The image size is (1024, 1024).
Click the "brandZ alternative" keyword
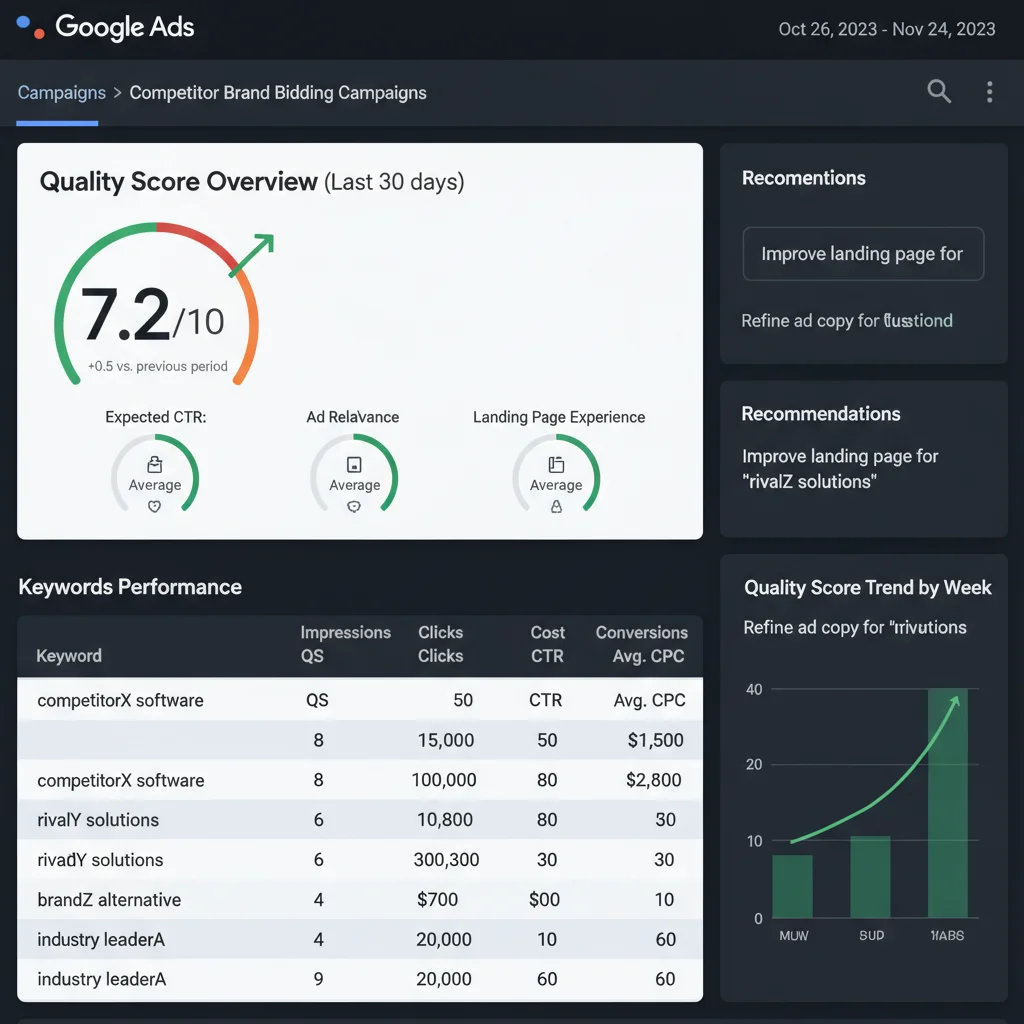pos(109,899)
